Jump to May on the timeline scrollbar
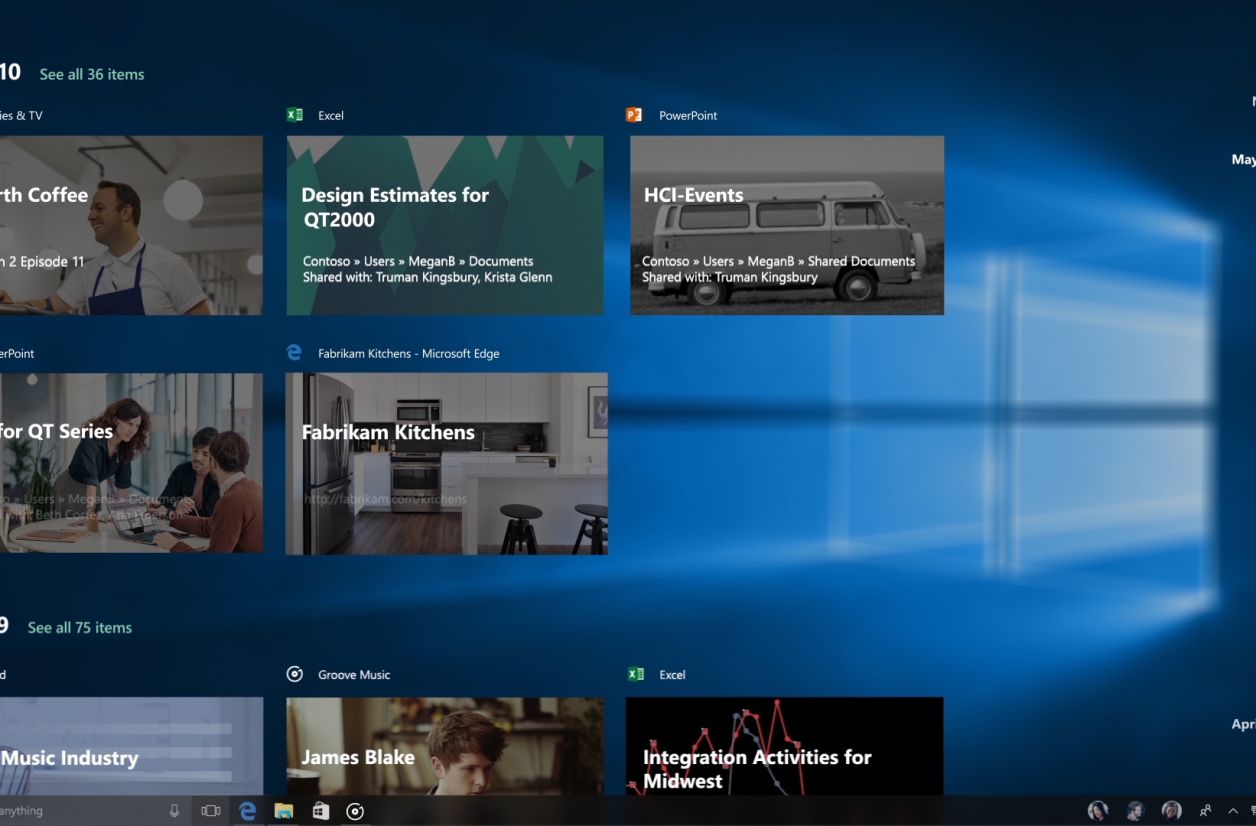The width and height of the screenshot is (1256, 826). (x=1243, y=159)
